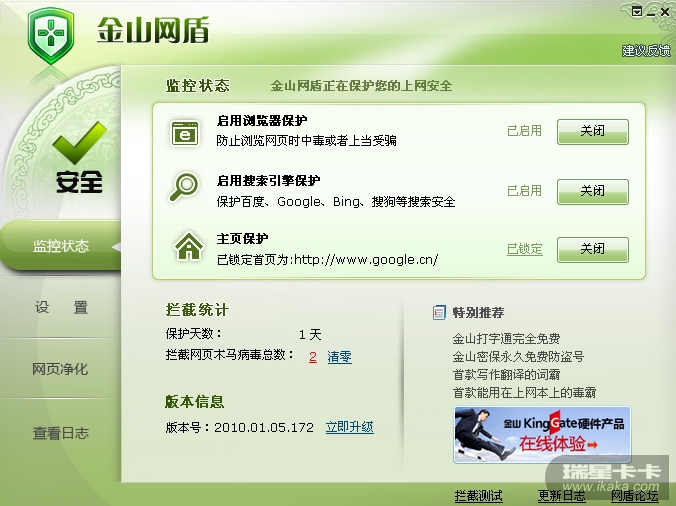
Task: Click the 已启用 status for search engine protection
Action: [524, 191]
